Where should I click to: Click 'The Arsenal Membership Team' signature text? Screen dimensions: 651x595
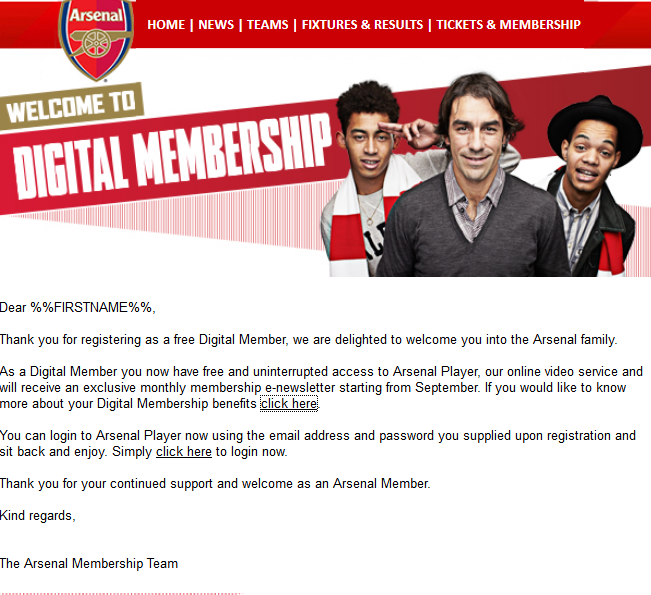[89, 563]
